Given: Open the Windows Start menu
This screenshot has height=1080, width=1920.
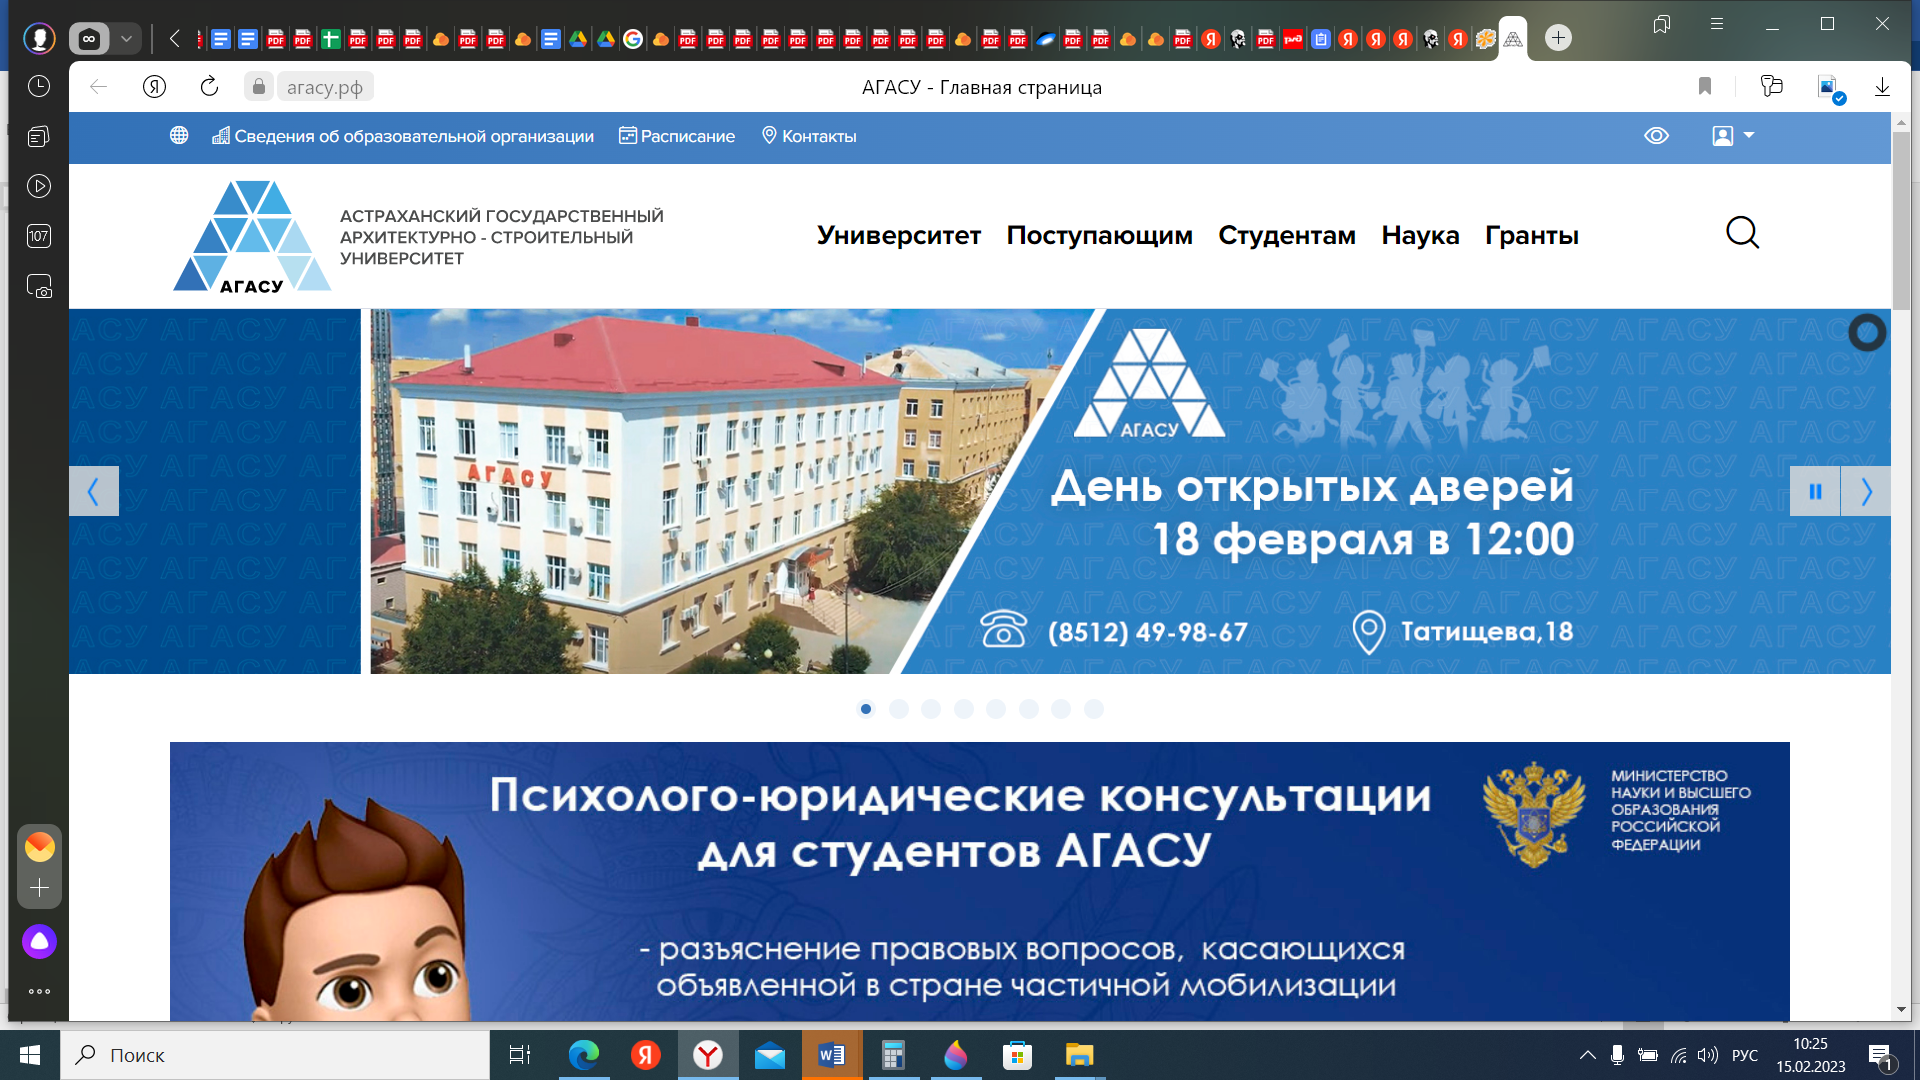Looking at the screenshot, I should click(x=30, y=1055).
